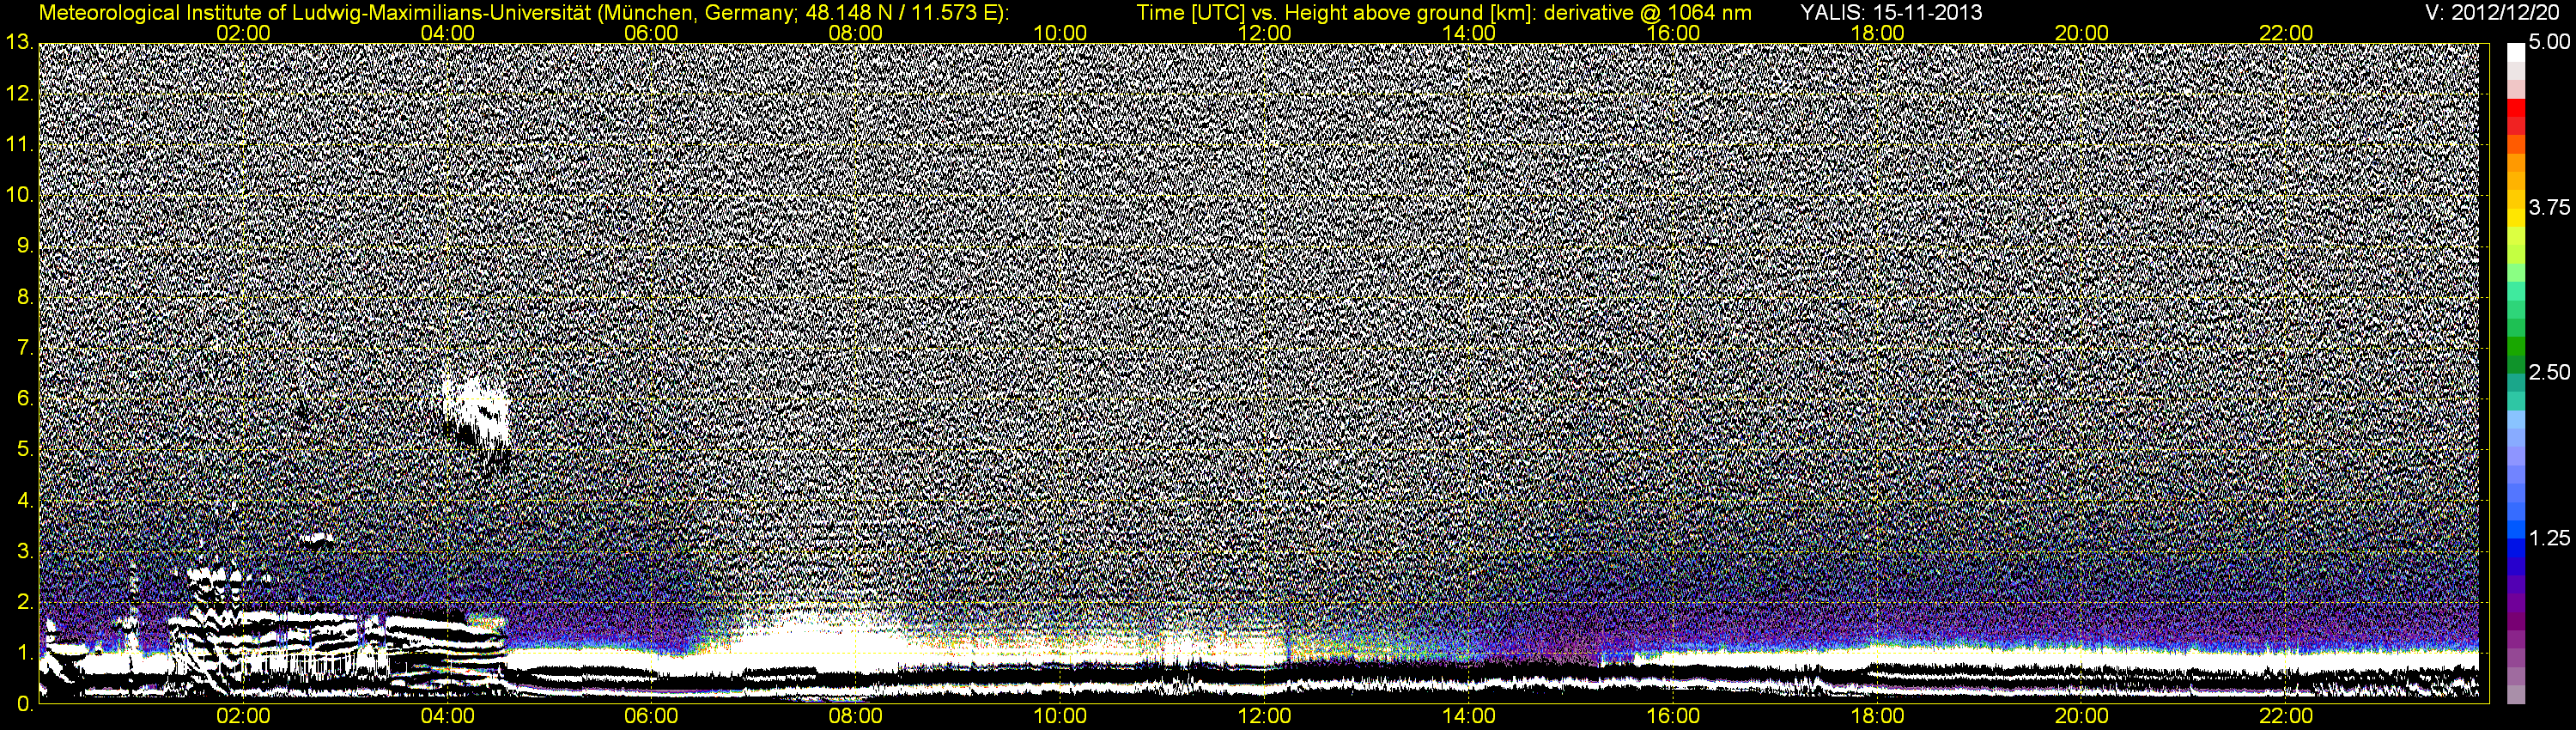Click the '9.' height axis label
Image resolution: width=2576 pixels, height=730 pixels.
click(25, 246)
